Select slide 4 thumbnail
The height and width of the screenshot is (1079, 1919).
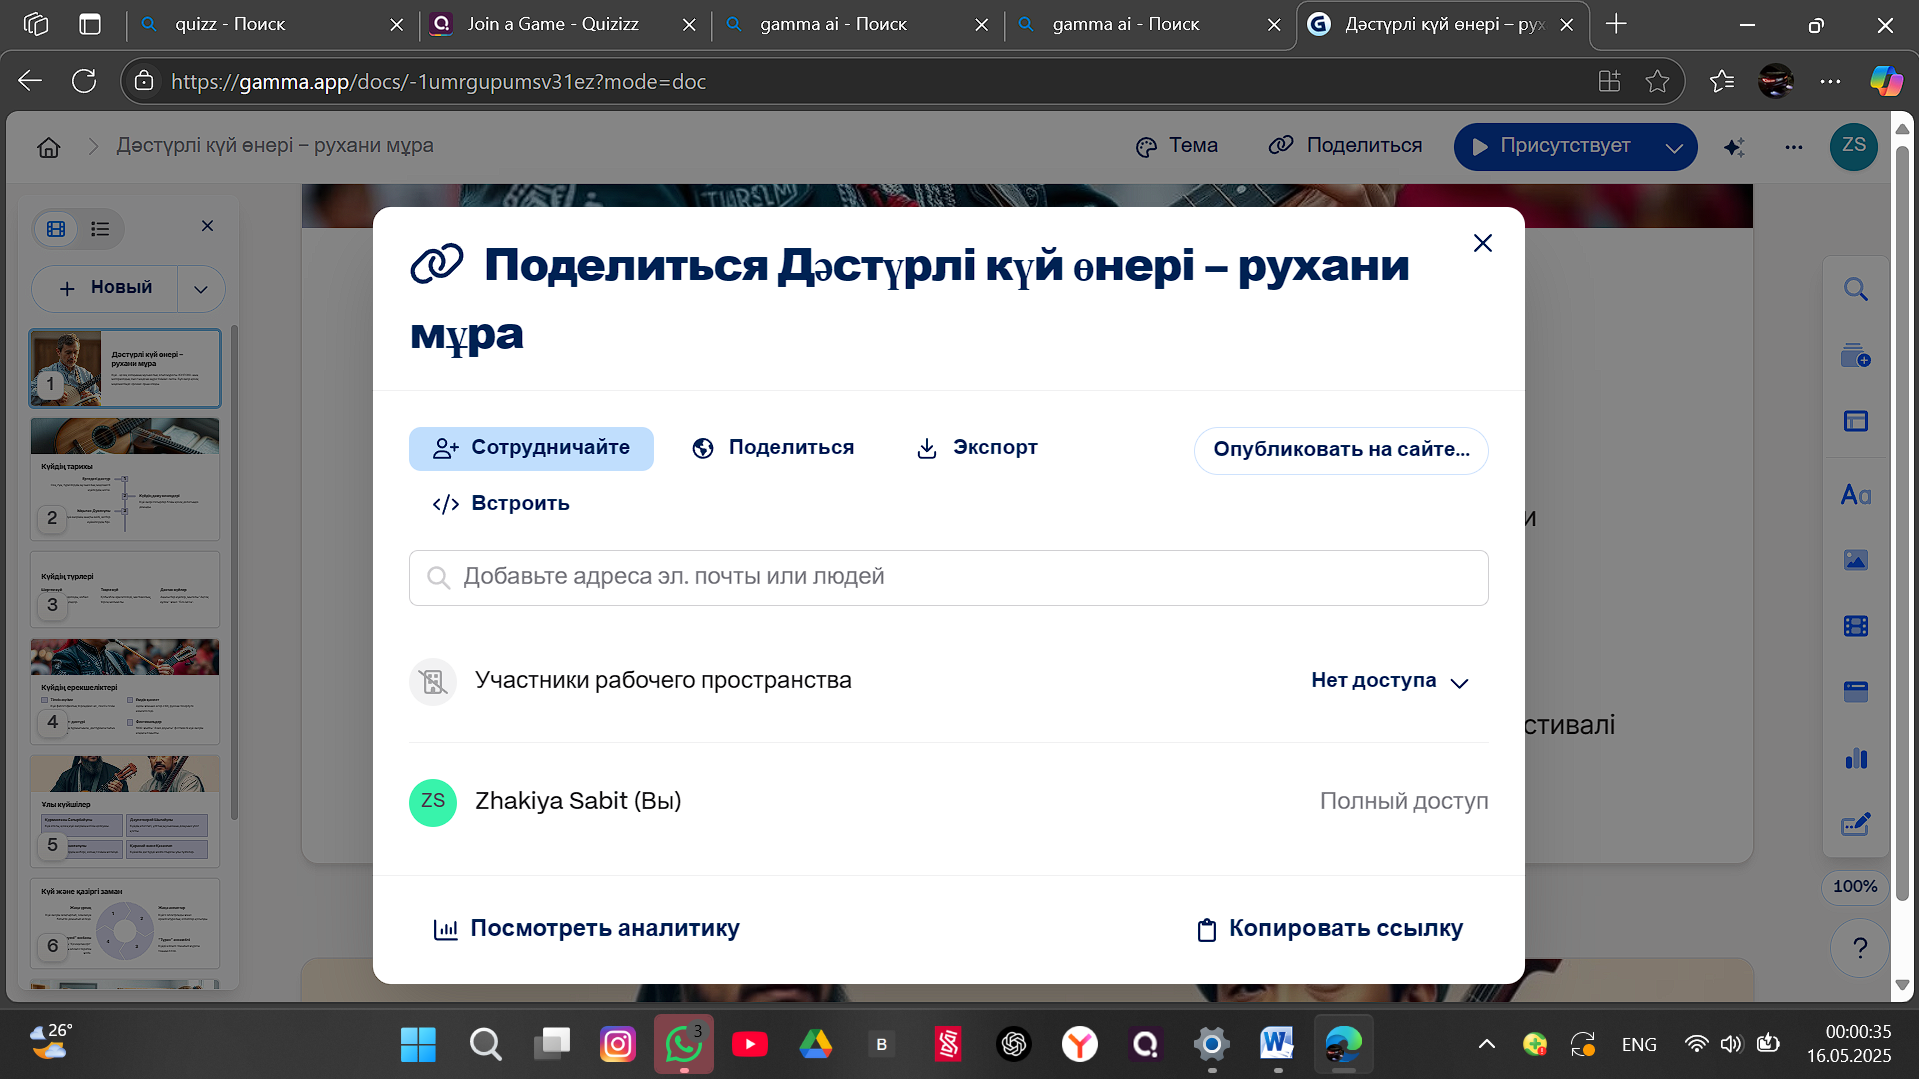click(x=125, y=691)
